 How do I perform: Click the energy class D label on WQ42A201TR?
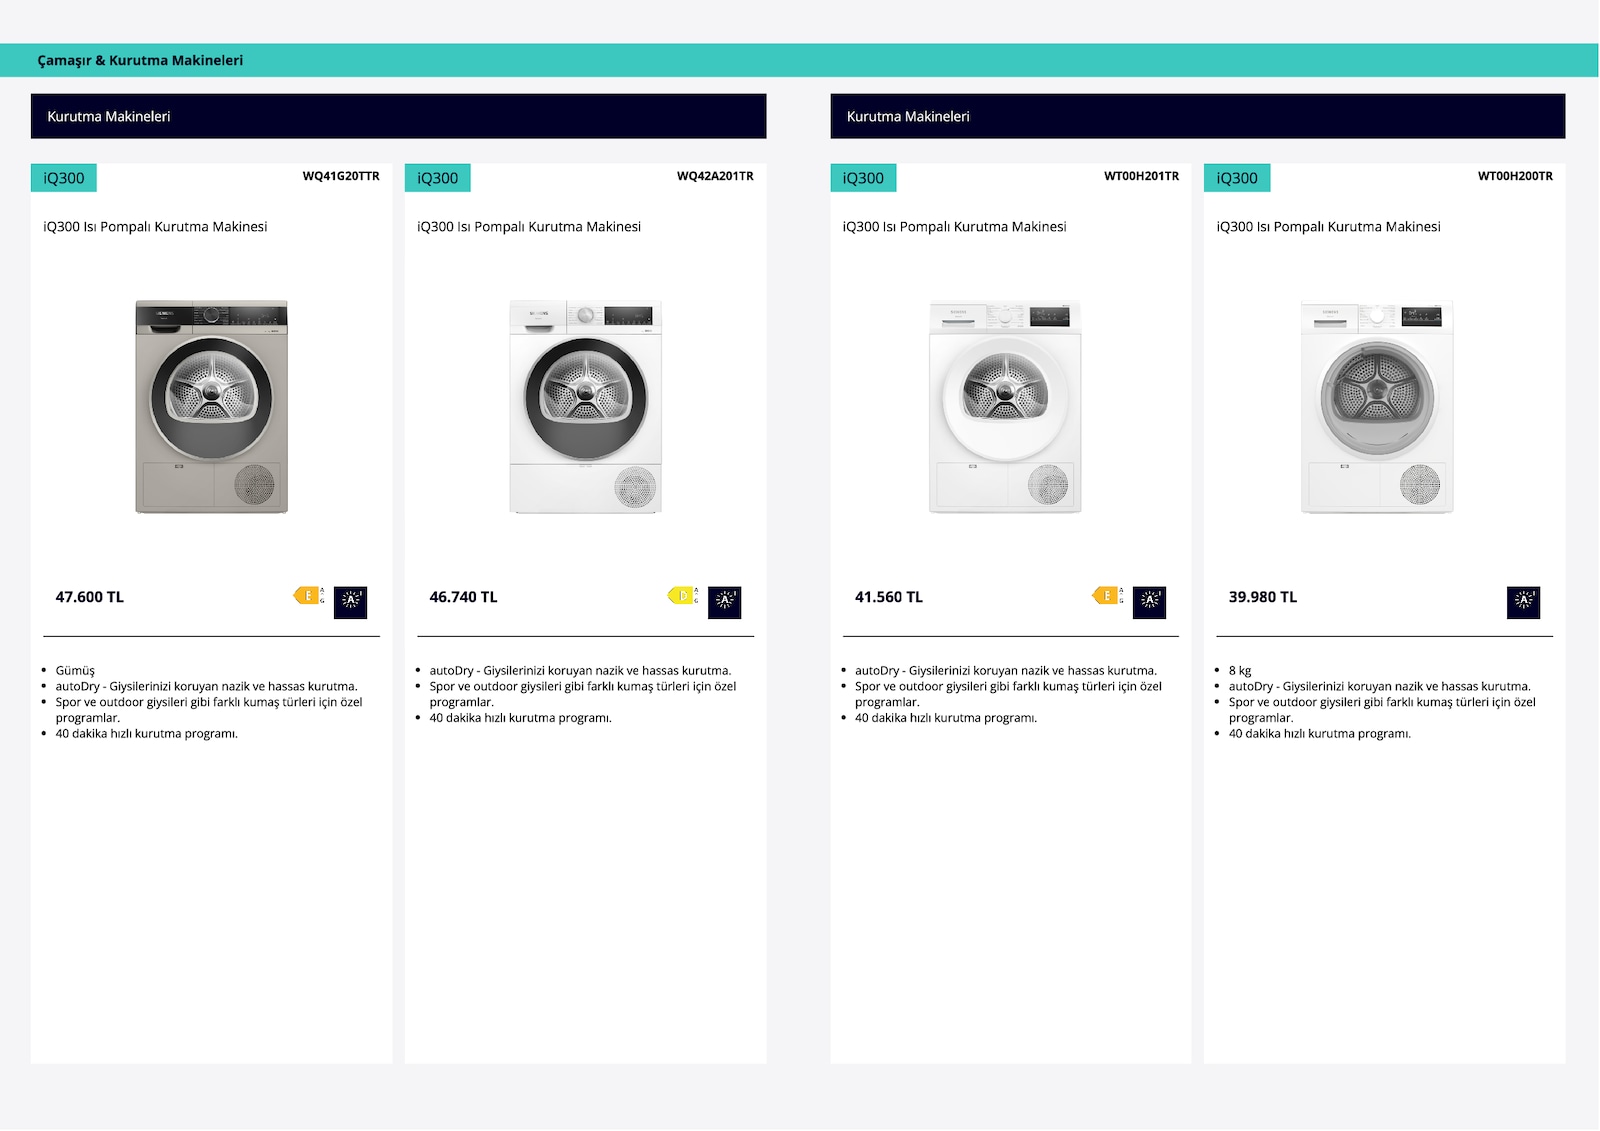click(682, 596)
